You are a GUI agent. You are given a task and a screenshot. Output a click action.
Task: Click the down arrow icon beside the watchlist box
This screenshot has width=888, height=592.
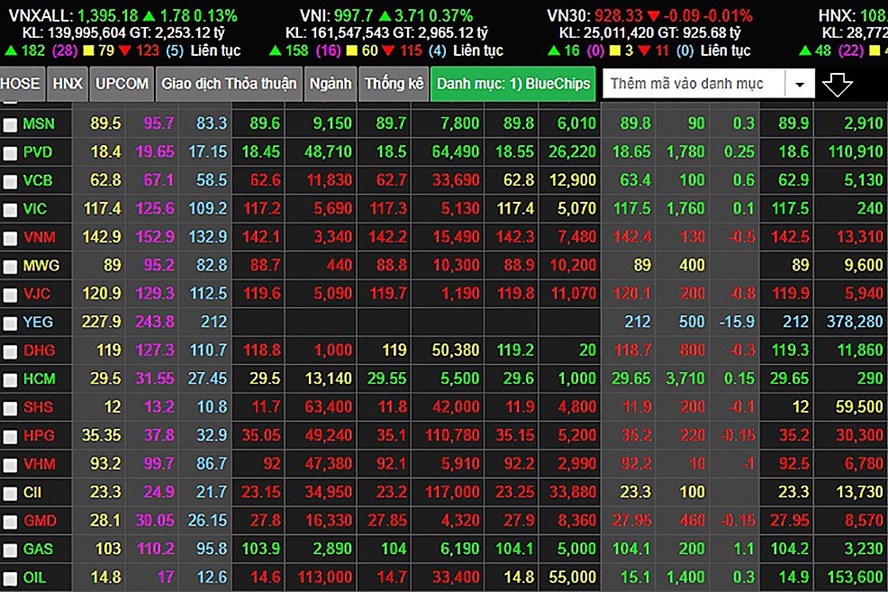tap(837, 85)
